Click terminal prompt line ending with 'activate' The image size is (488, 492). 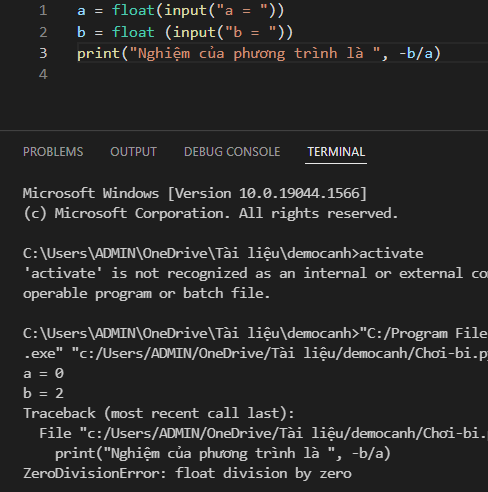click(223, 253)
